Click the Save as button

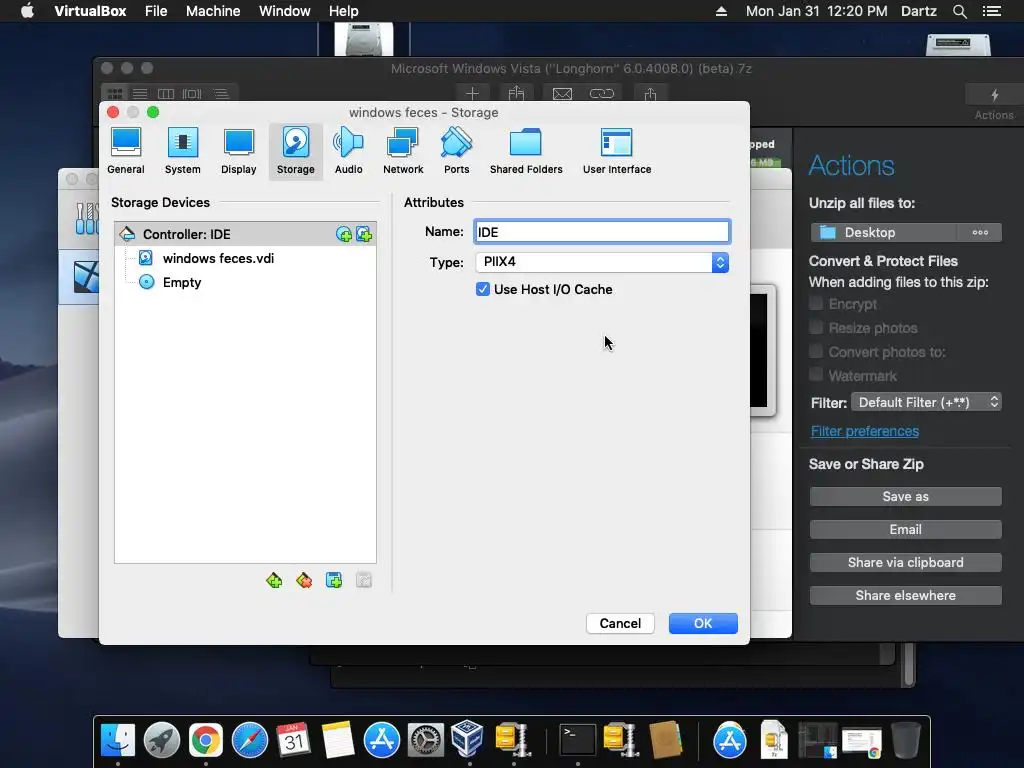point(905,496)
